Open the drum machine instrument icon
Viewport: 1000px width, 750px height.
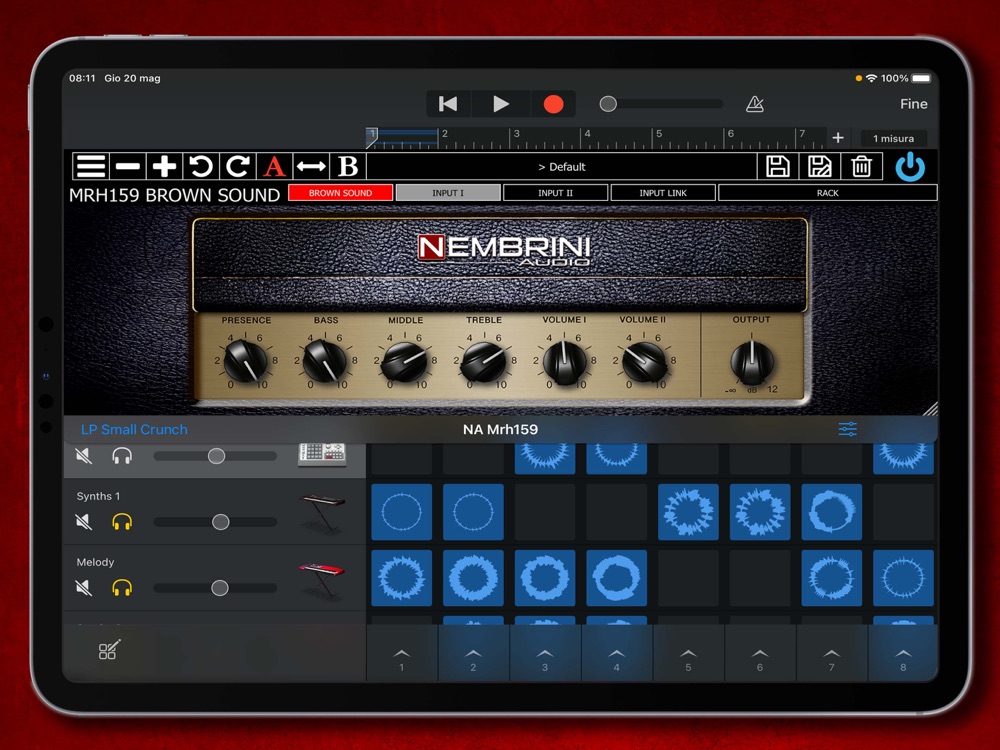point(322,454)
